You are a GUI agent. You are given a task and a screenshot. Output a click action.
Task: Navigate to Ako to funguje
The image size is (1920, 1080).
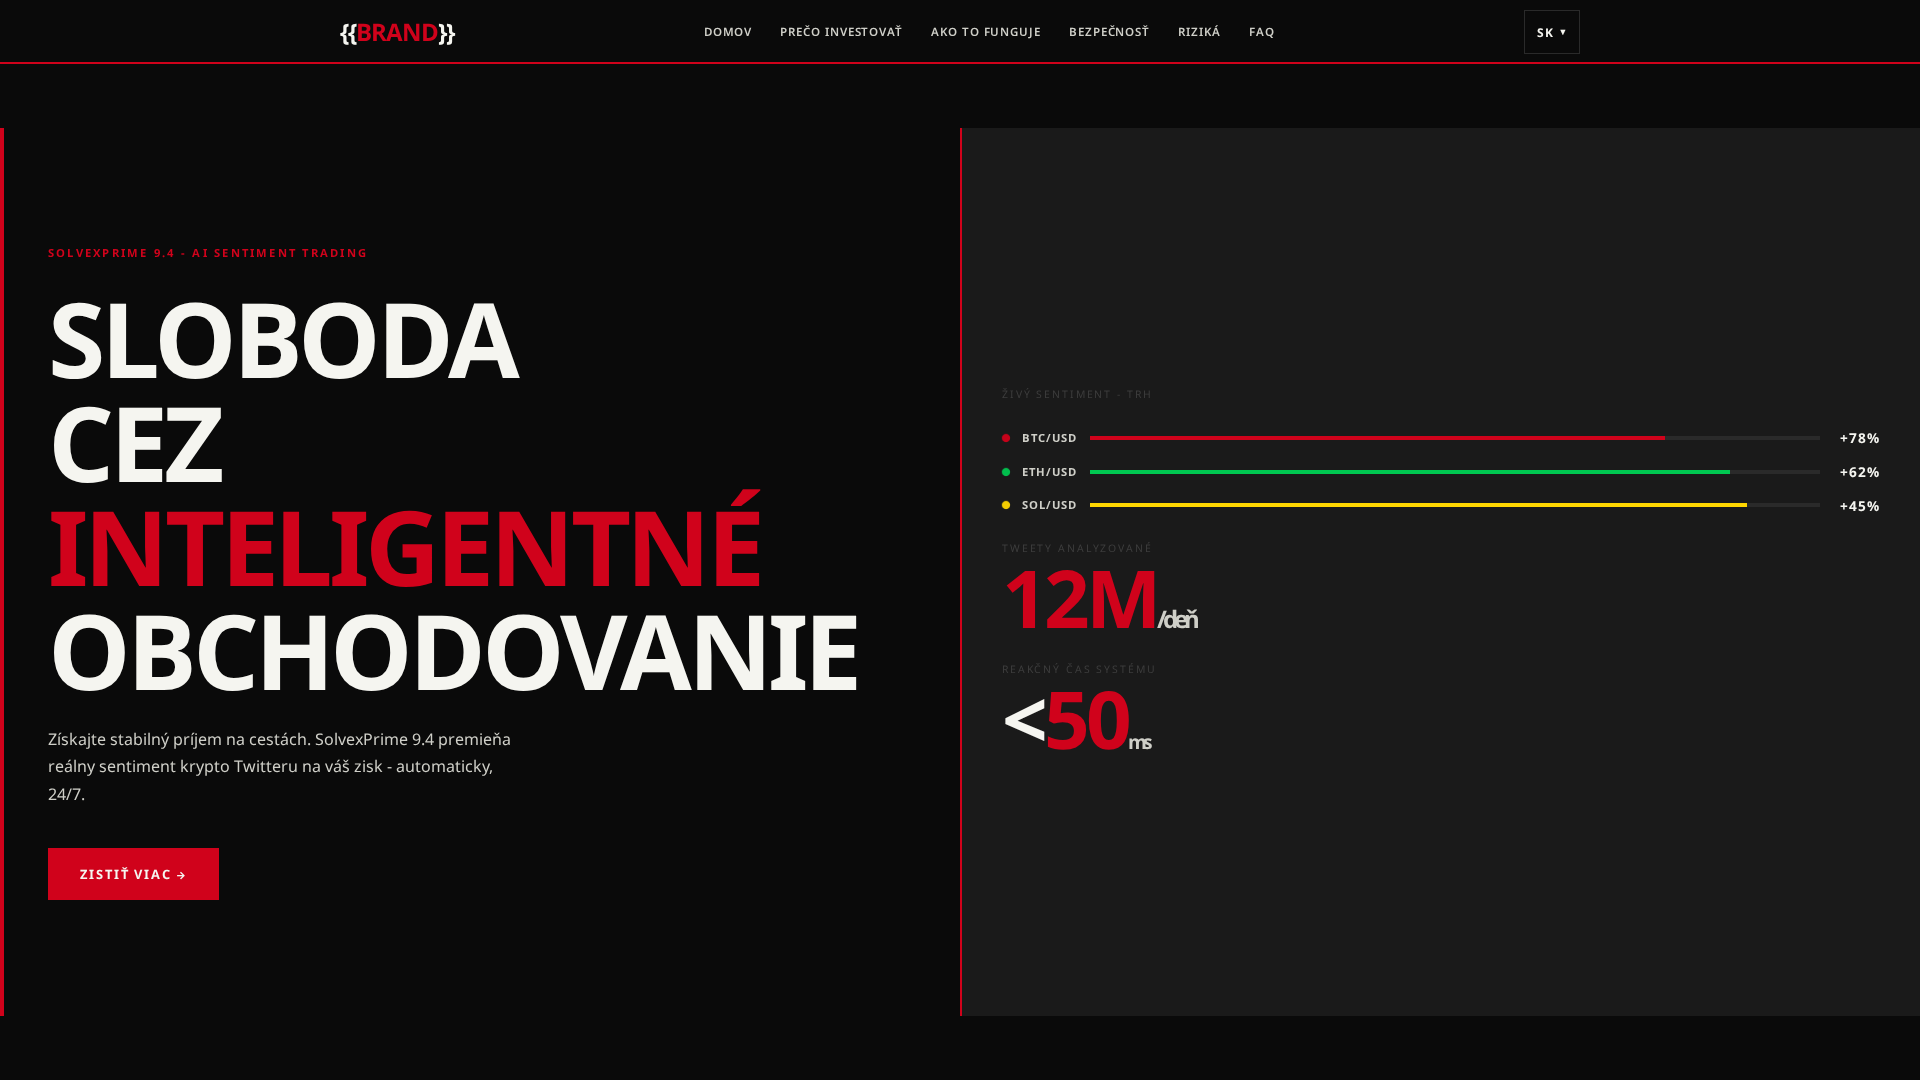tap(985, 32)
